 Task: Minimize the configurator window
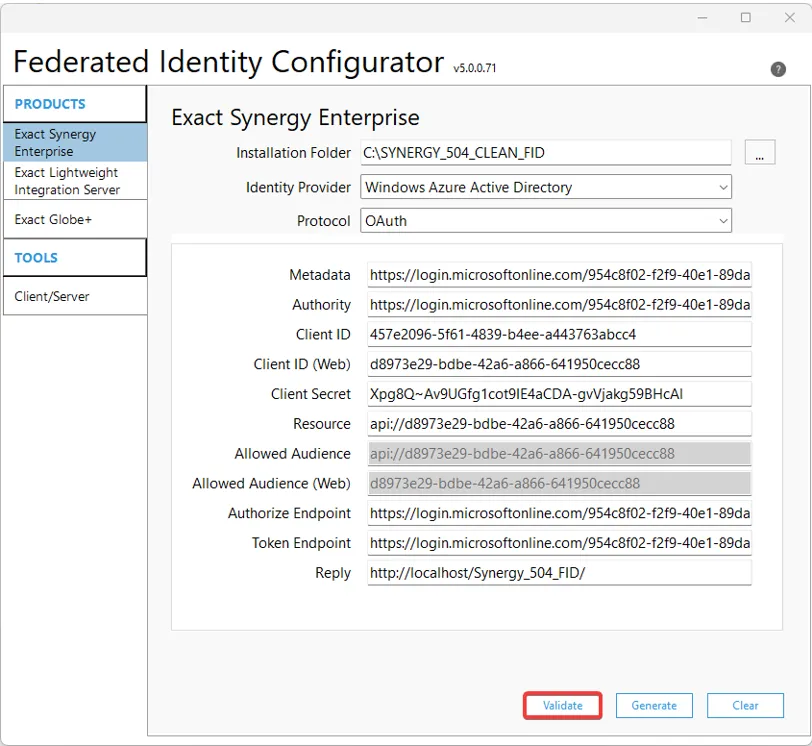tap(701, 18)
